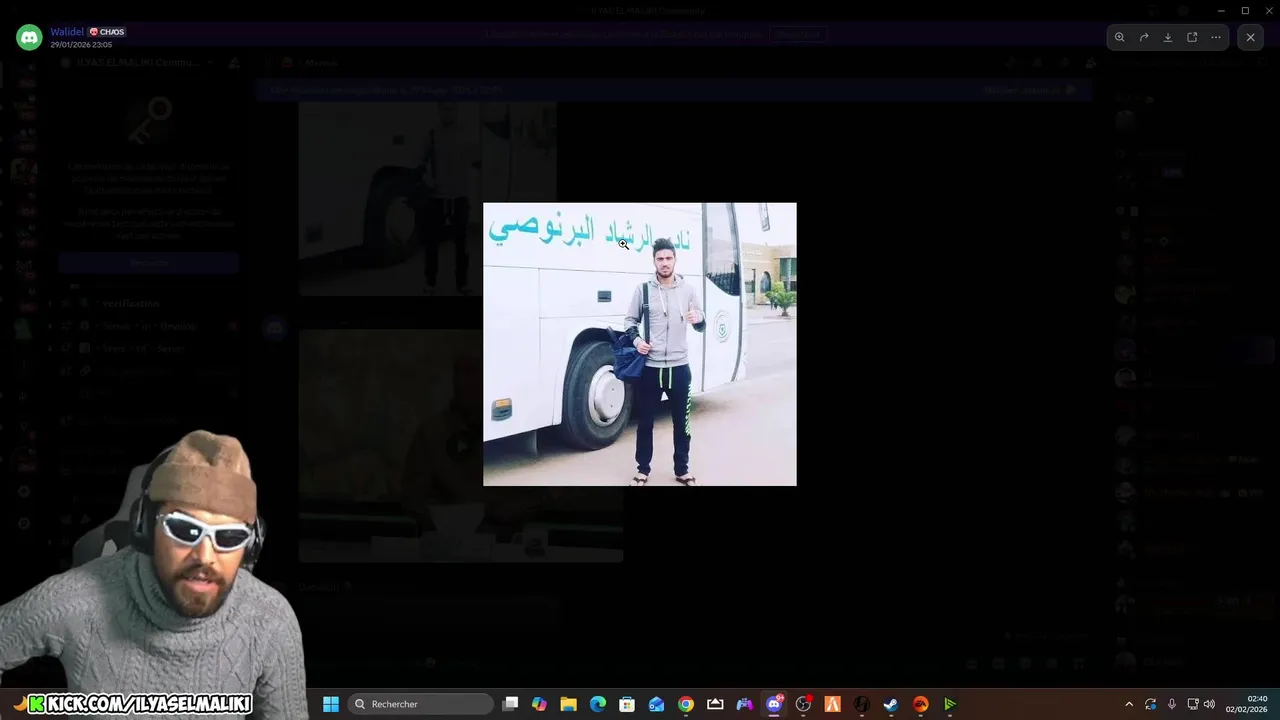
Task: Forward the image using the arrow icon
Action: pyautogui.click(x=1144, y=37)
